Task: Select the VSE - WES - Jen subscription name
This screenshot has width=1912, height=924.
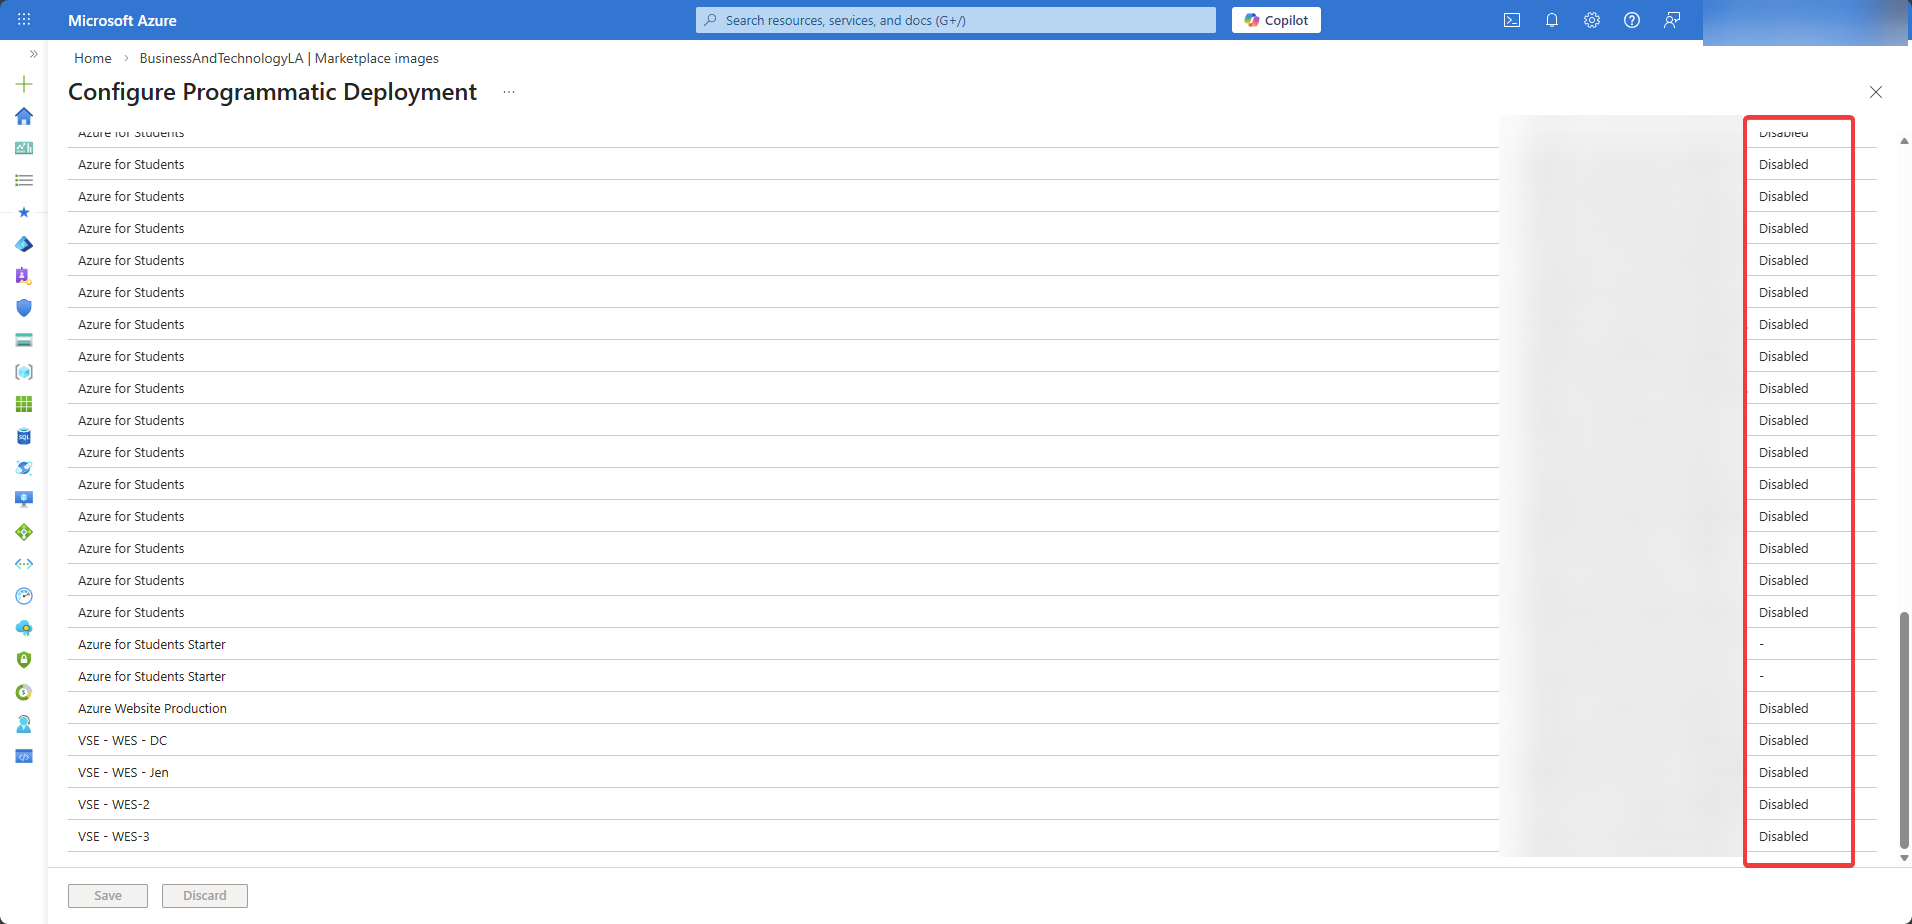Action: pos(124,772)
